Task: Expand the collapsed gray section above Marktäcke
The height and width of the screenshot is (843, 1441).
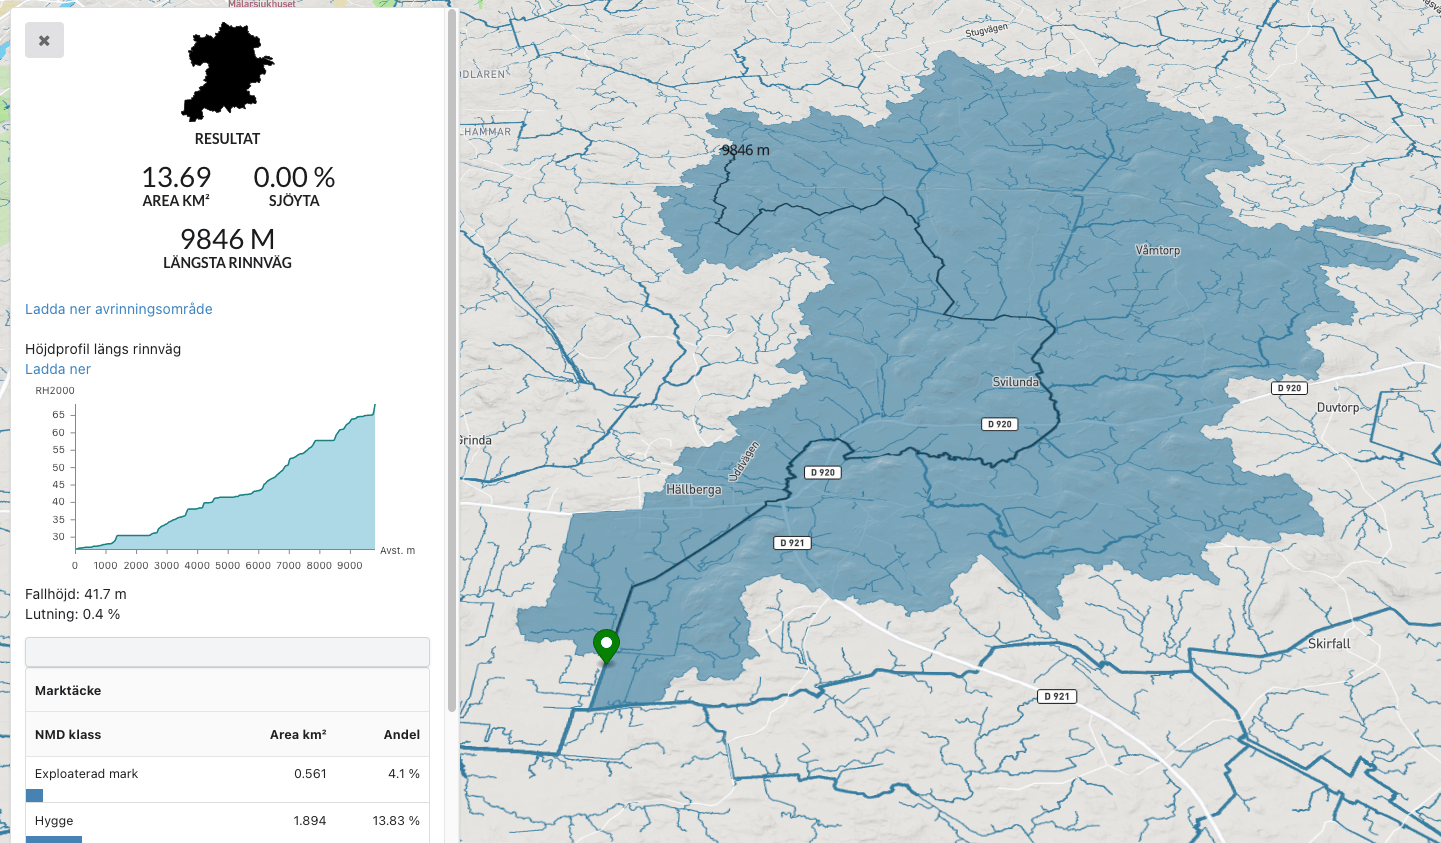Action: pos(227,652)
